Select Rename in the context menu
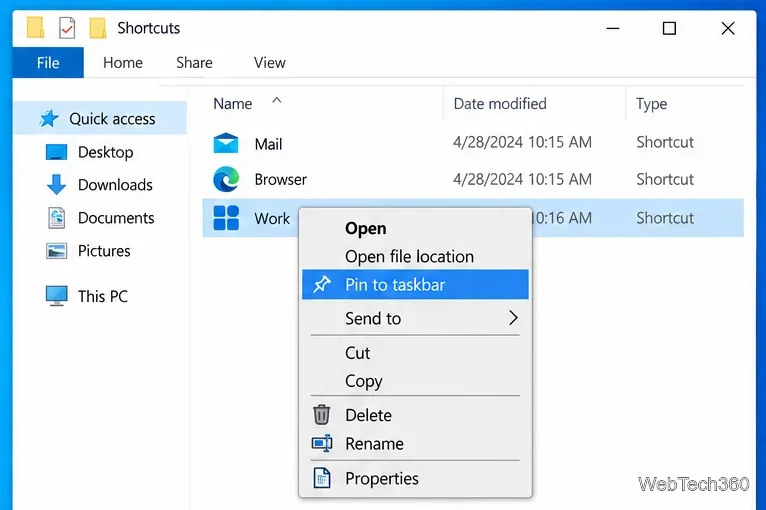Viewport: 766px width, 510px height. (x=415, y=444)
